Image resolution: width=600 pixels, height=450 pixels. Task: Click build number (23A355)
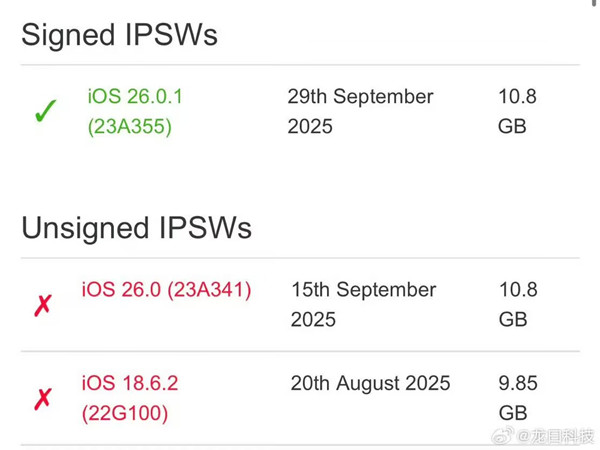[x=129, y=127]
